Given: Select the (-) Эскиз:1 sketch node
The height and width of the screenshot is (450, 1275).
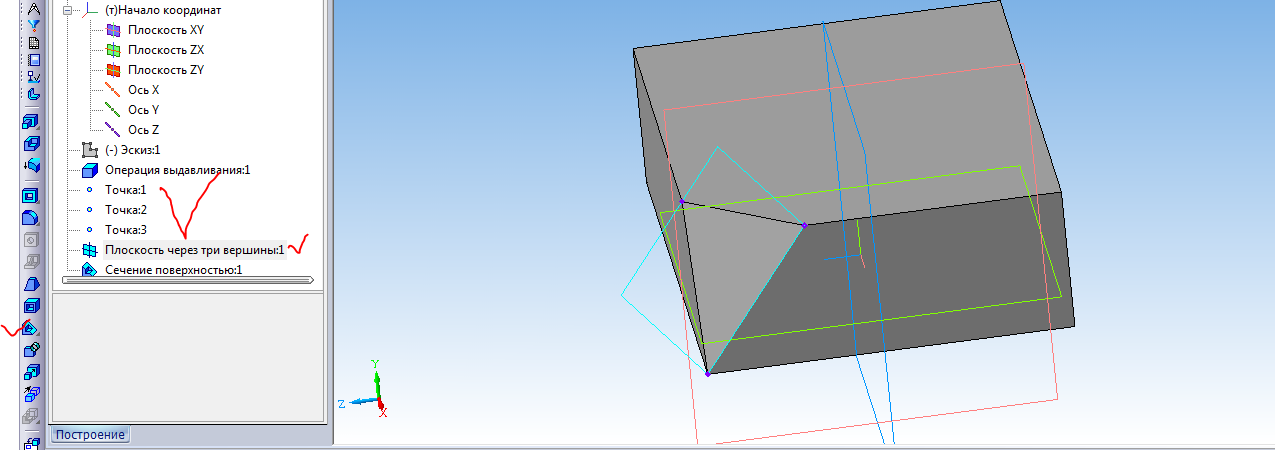Looking at the screenshot, I should (133, 150).
